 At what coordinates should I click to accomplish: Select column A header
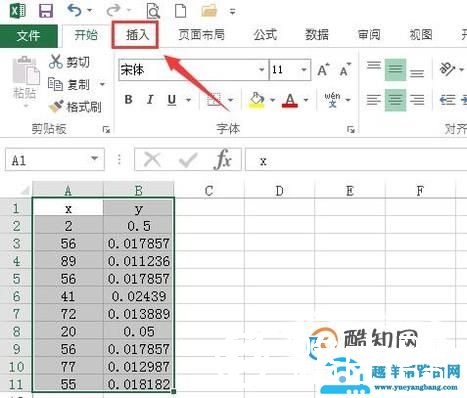tap(68, 191)
